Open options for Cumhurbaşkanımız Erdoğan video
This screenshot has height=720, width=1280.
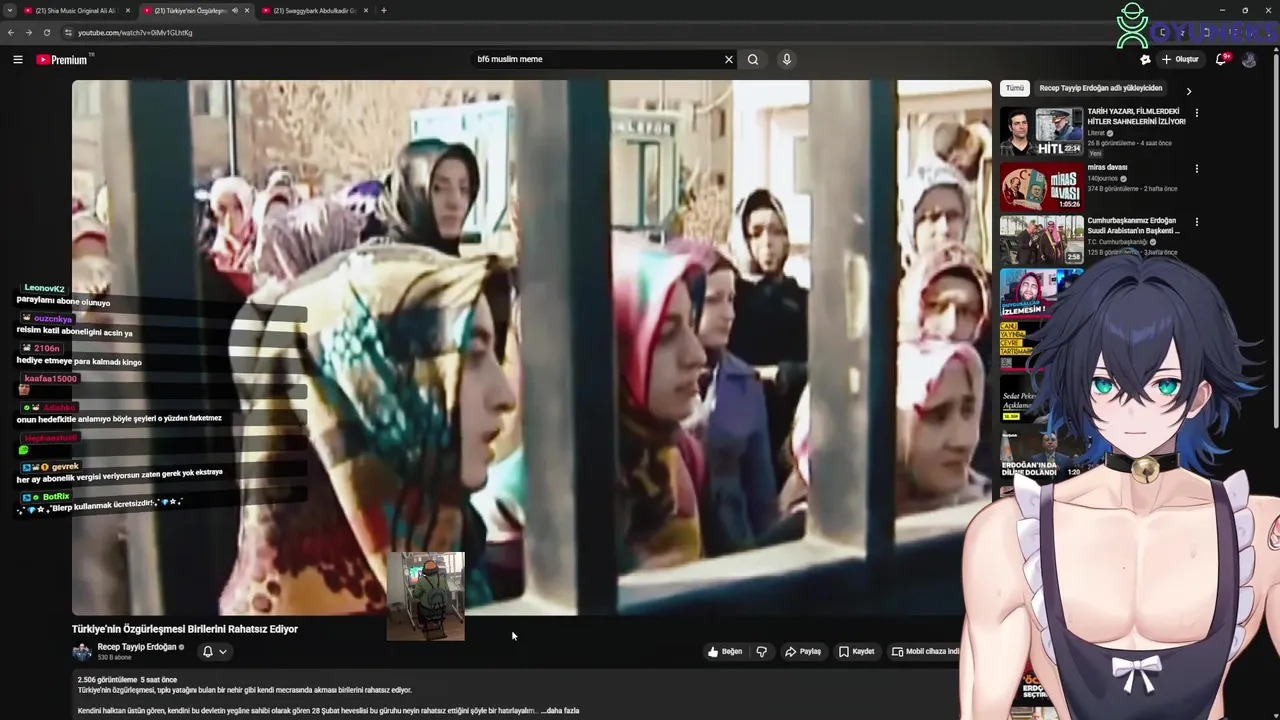pos(1197,222)
